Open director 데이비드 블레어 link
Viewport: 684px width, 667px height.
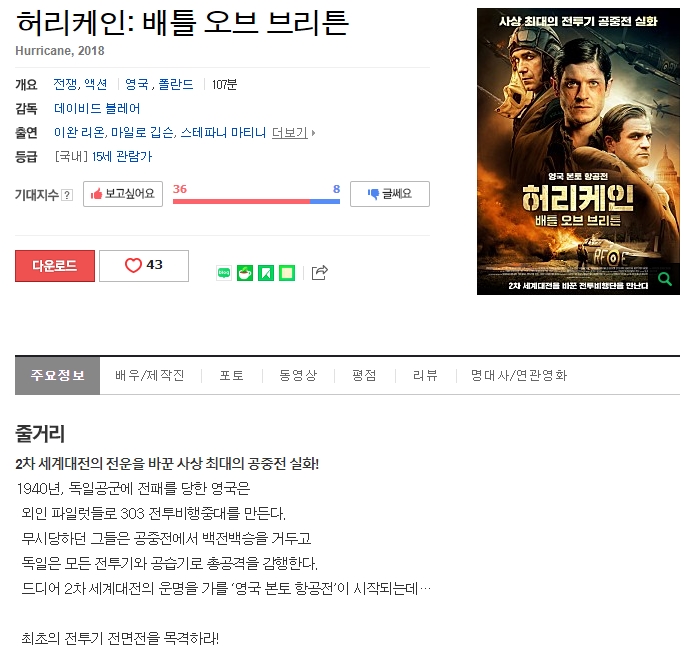[x=97, y=109]
